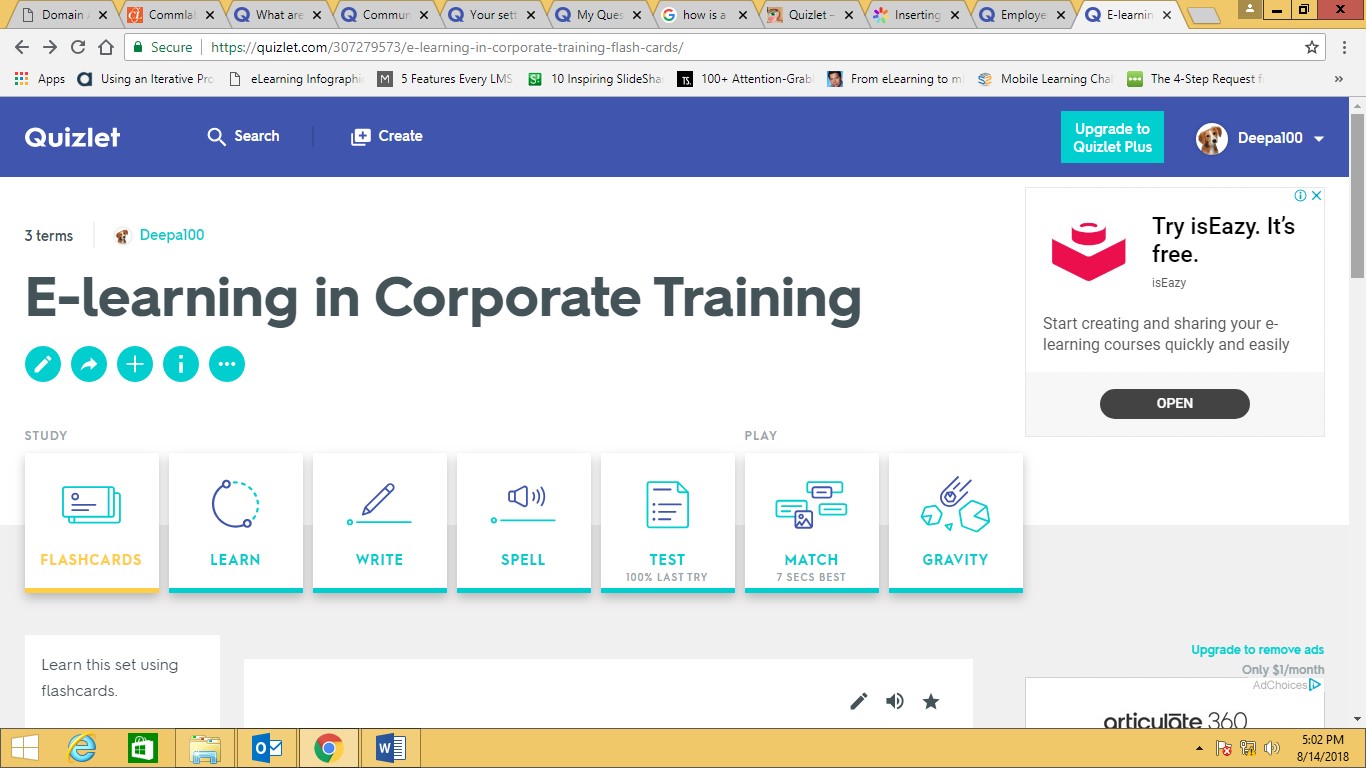Click the Upgrade to Quizlet Plus button
The width and height of the screenshot is (1366, 768).
1112,137
